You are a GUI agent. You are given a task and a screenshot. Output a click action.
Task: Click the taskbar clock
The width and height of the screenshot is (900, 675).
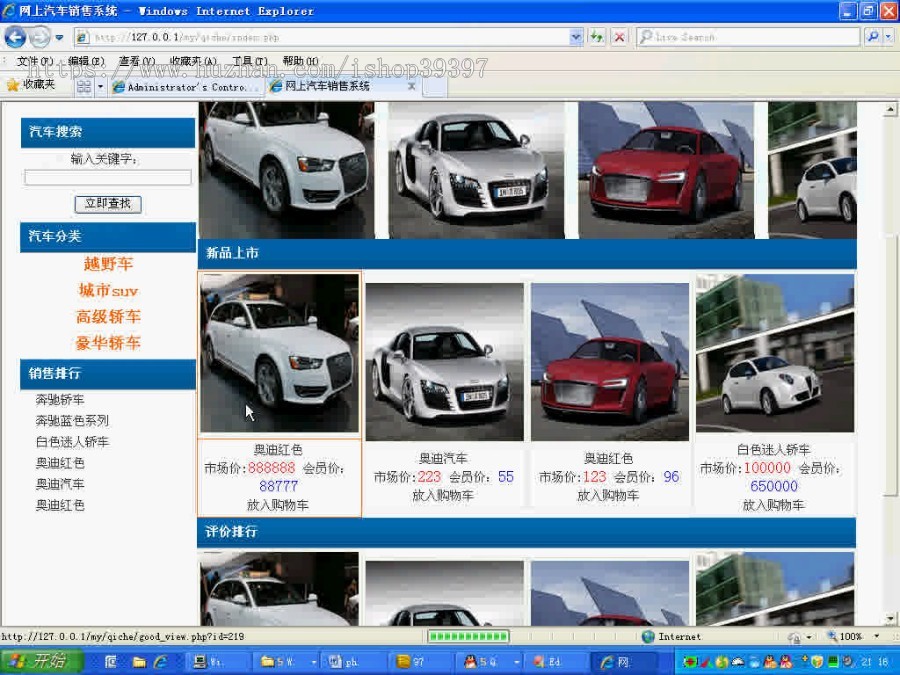coord(874,662)
